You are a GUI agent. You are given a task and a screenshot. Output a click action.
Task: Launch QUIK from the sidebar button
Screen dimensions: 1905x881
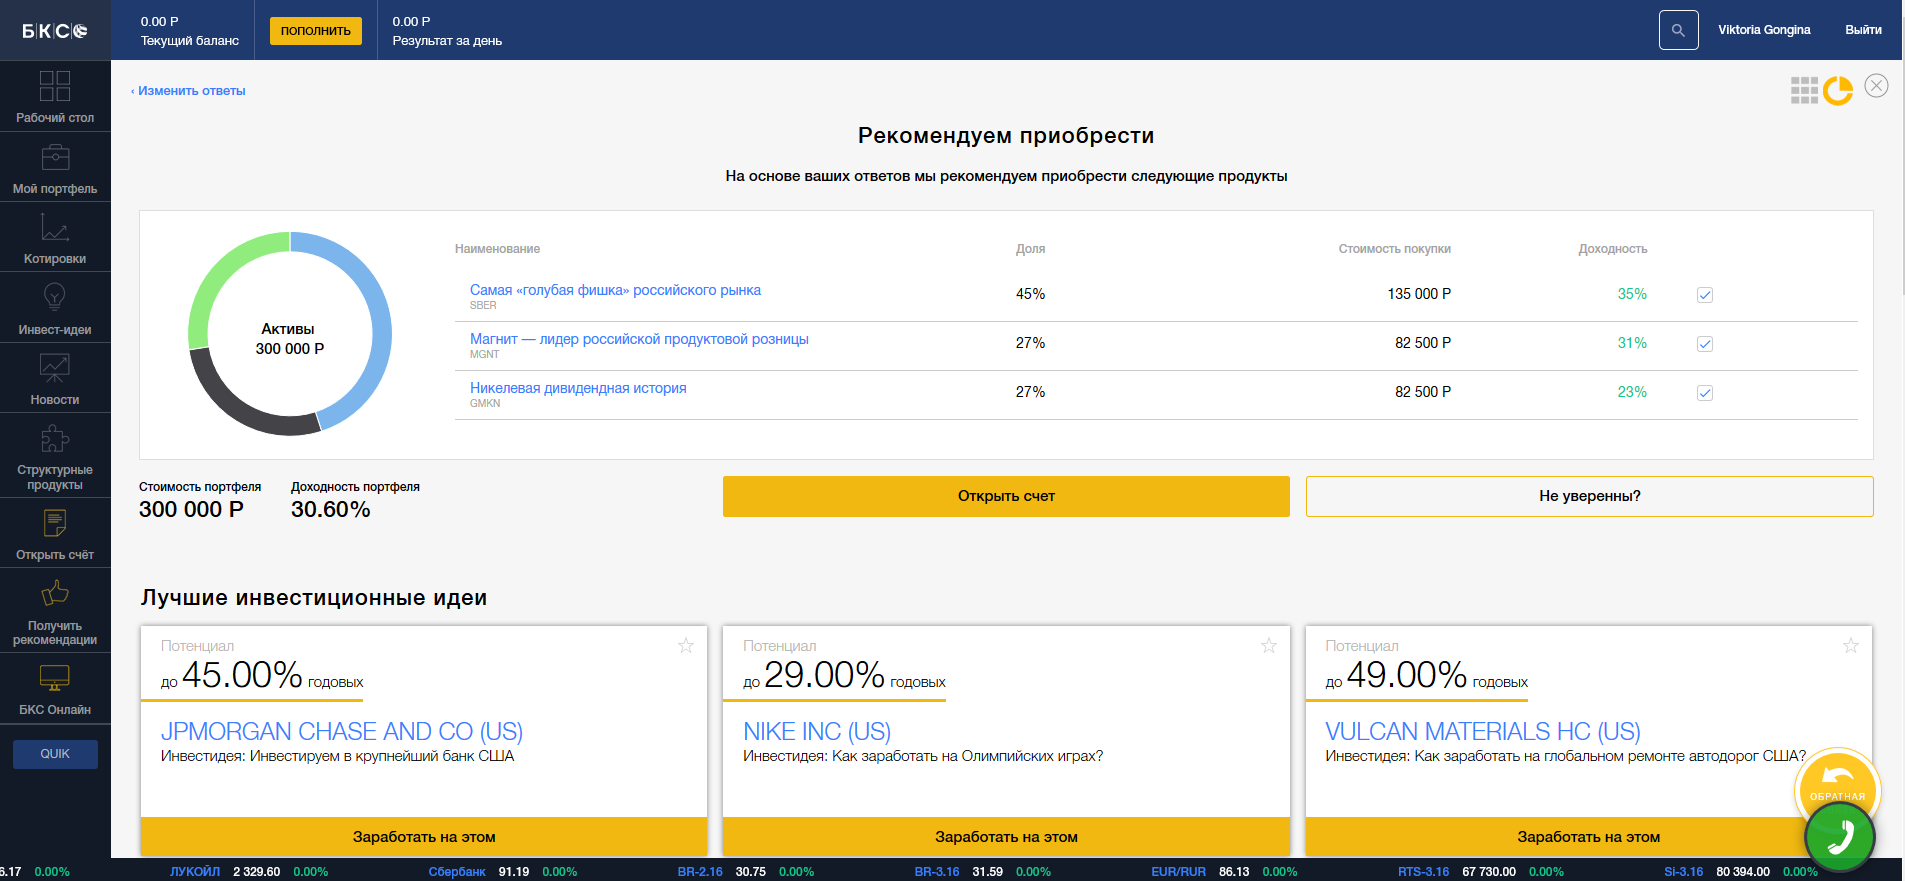click(55, 754)
